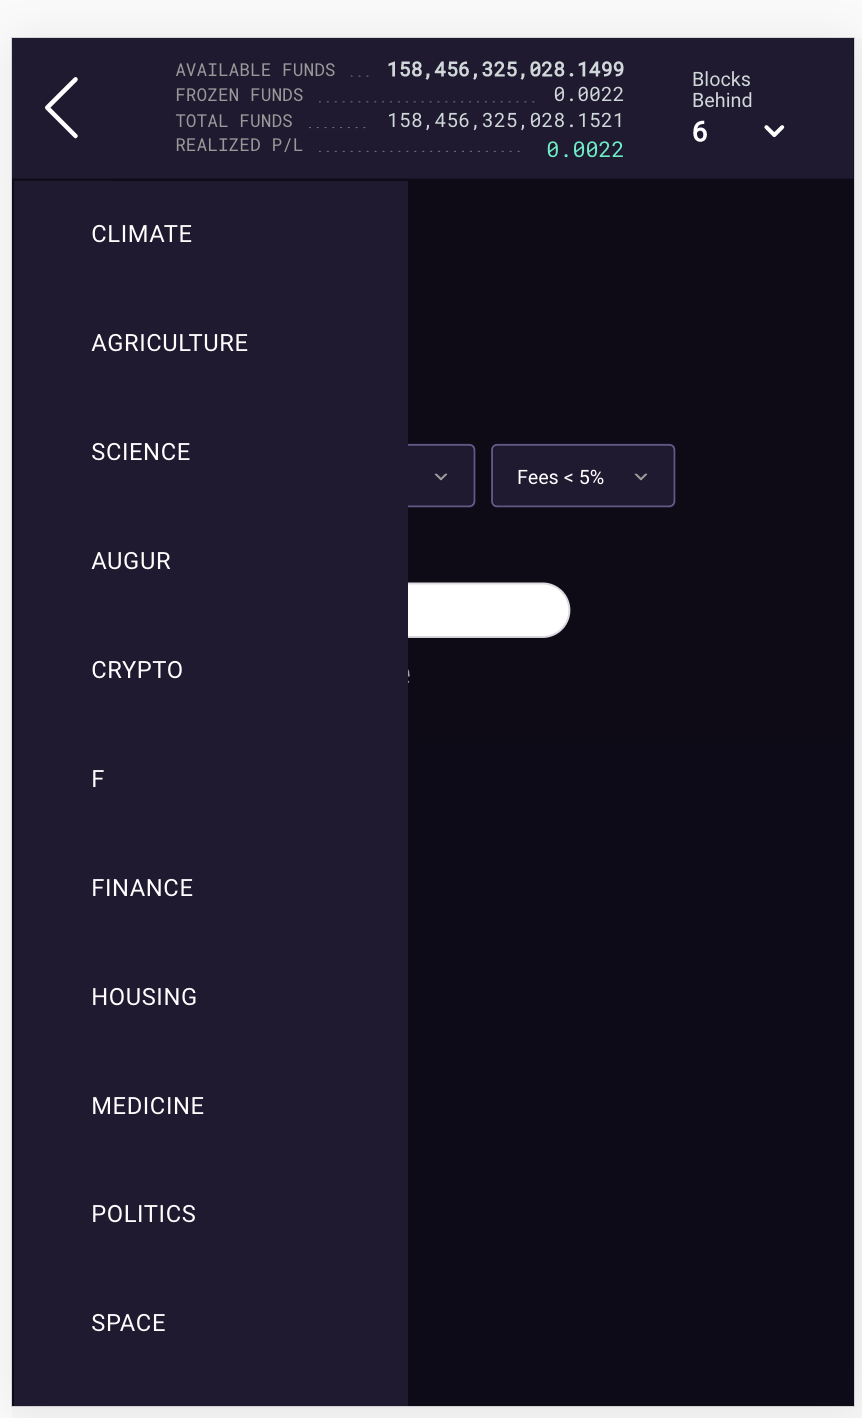The width and height of the screenshot is (862, 1418).
Task: Select the "F" category entry
Action: [x=97, y=779]
